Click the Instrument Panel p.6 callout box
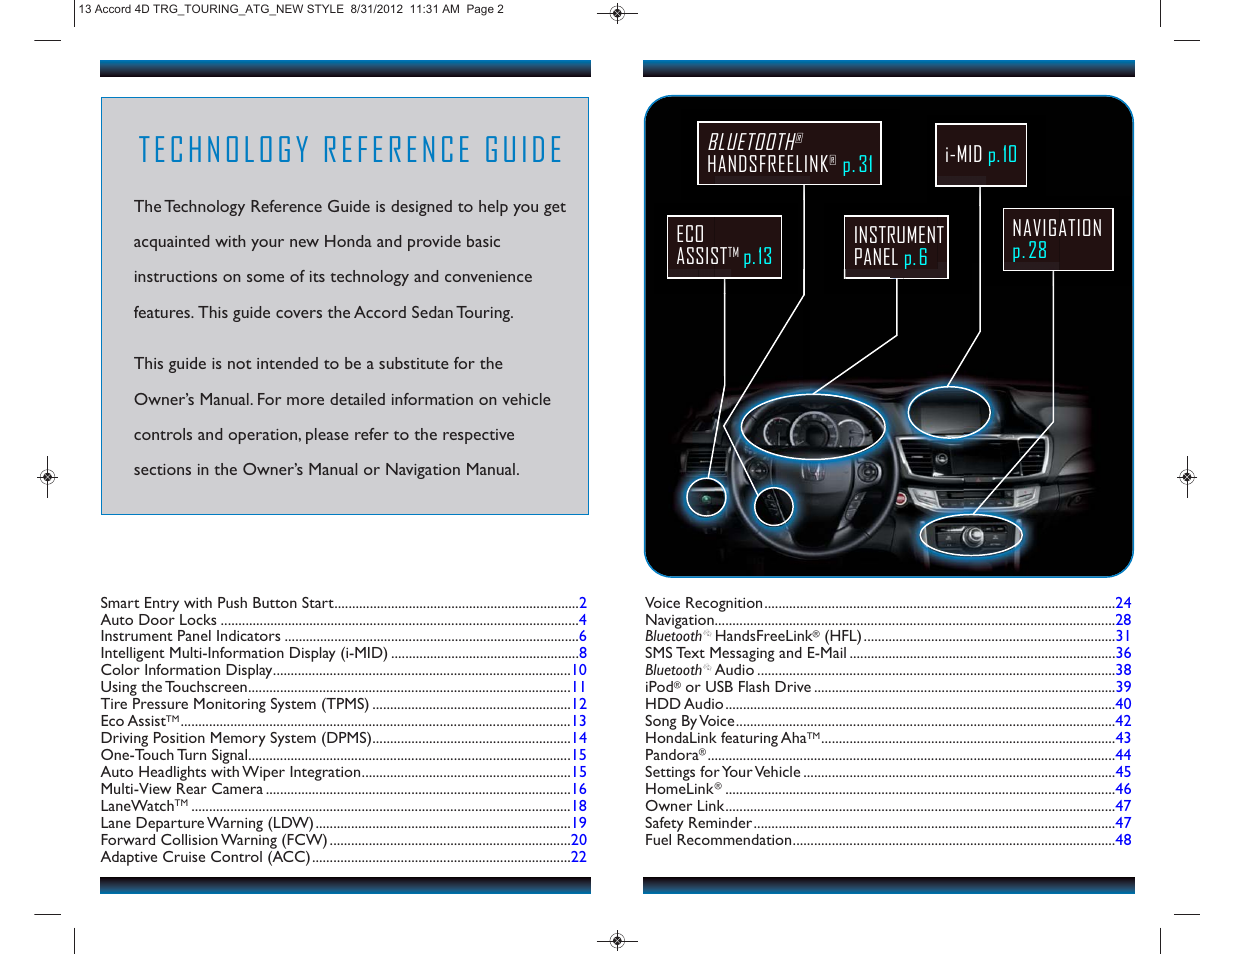The image size is (1235, 954). (896, 247)
